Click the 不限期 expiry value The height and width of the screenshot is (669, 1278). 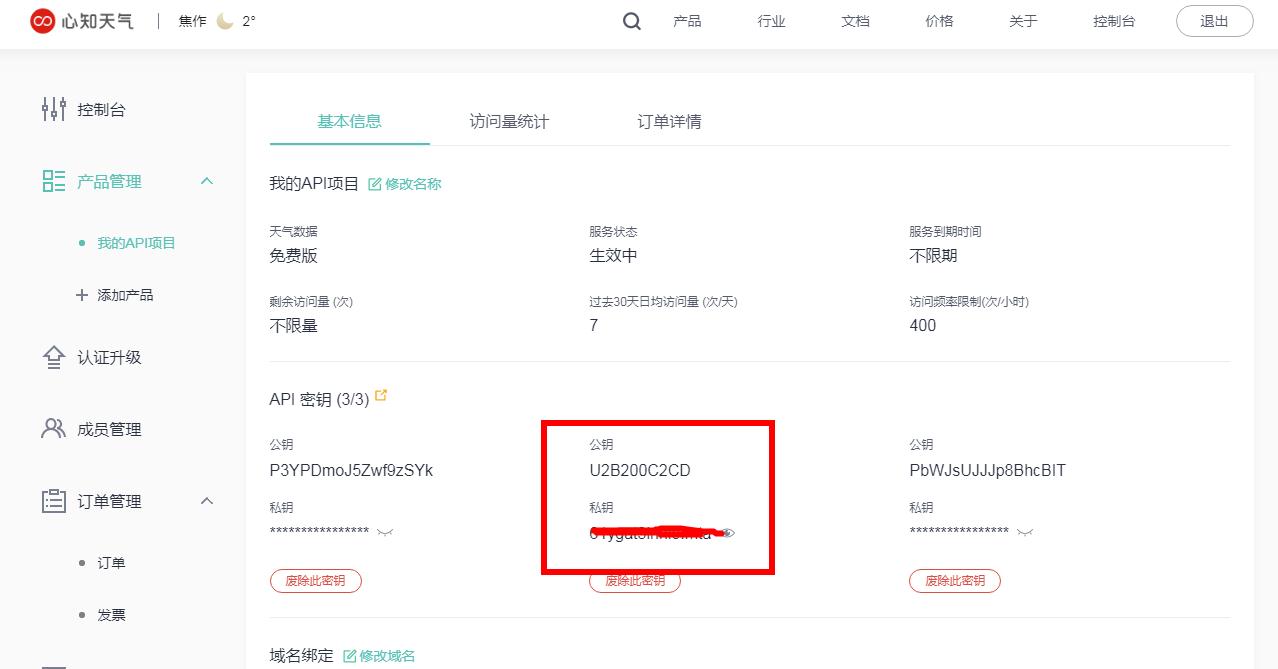pos(933,255)
